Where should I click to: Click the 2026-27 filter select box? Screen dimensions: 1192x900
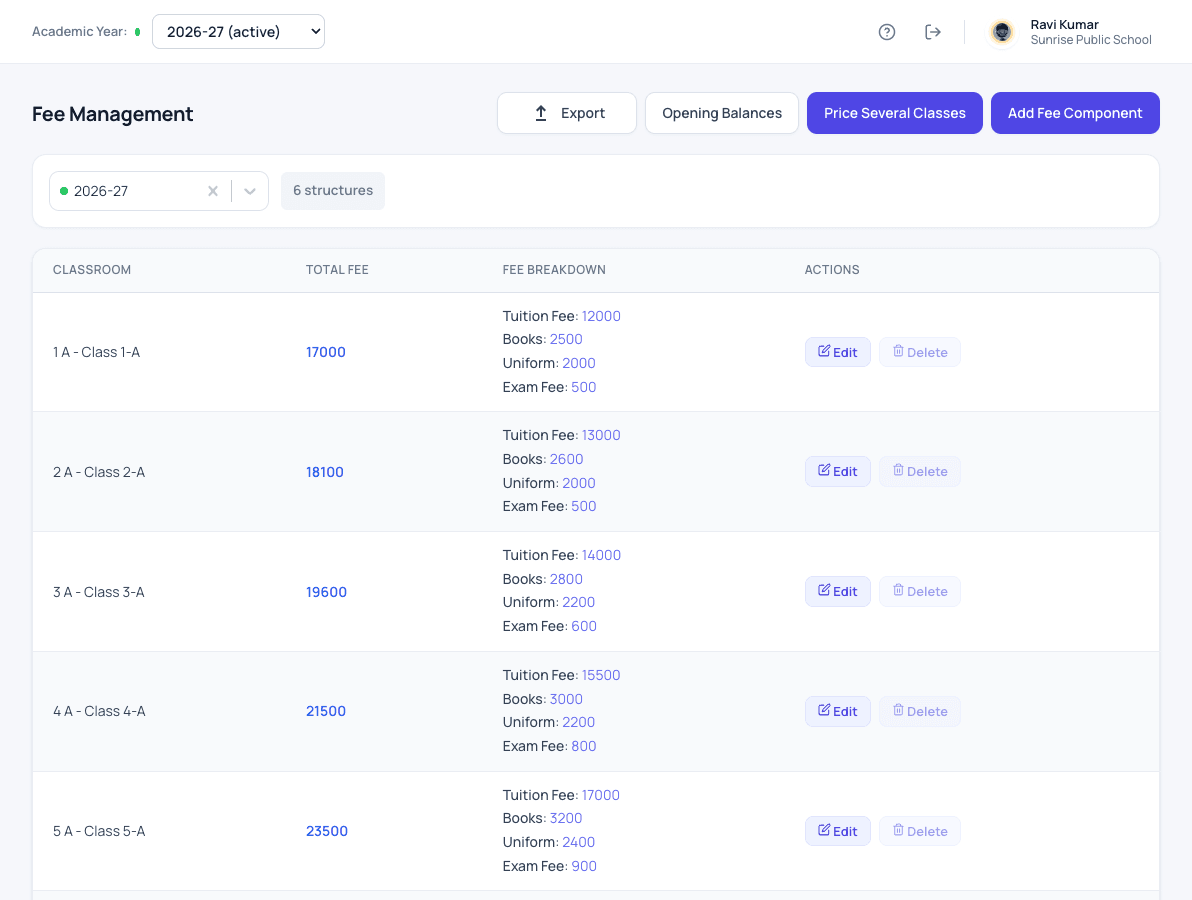(x=159, y=191)
